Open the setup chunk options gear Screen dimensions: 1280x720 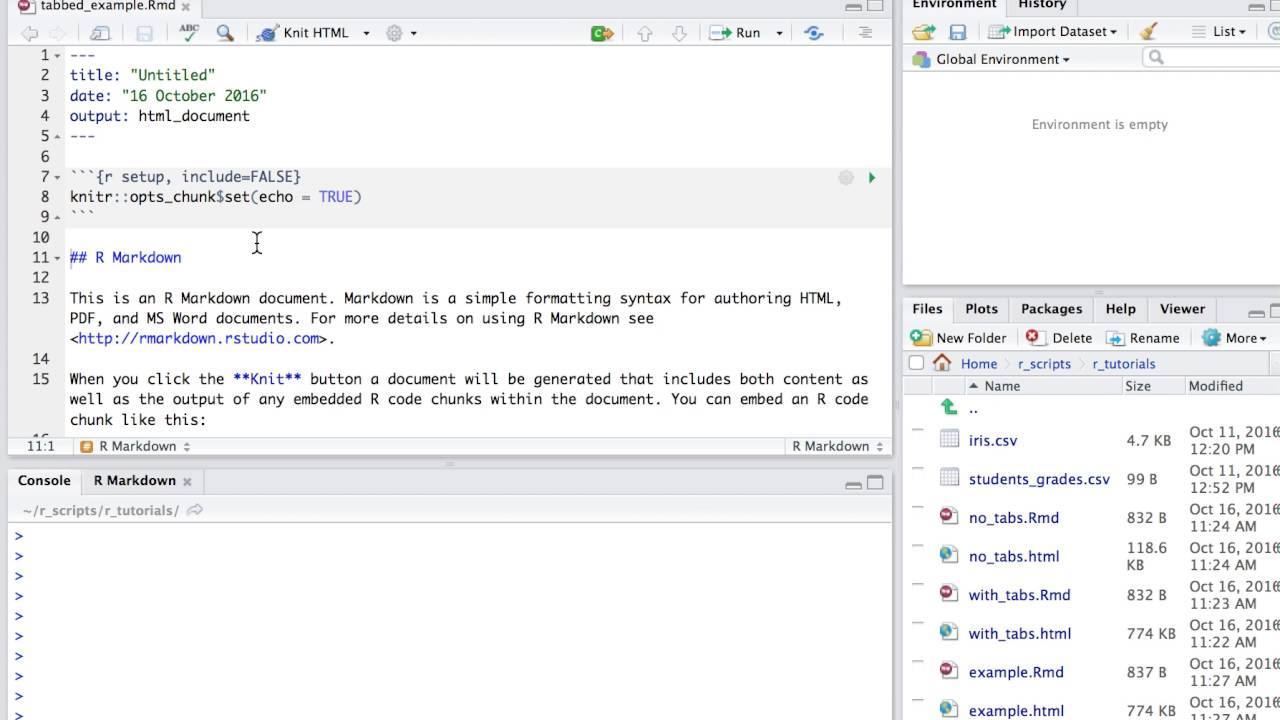click(846, 177)
